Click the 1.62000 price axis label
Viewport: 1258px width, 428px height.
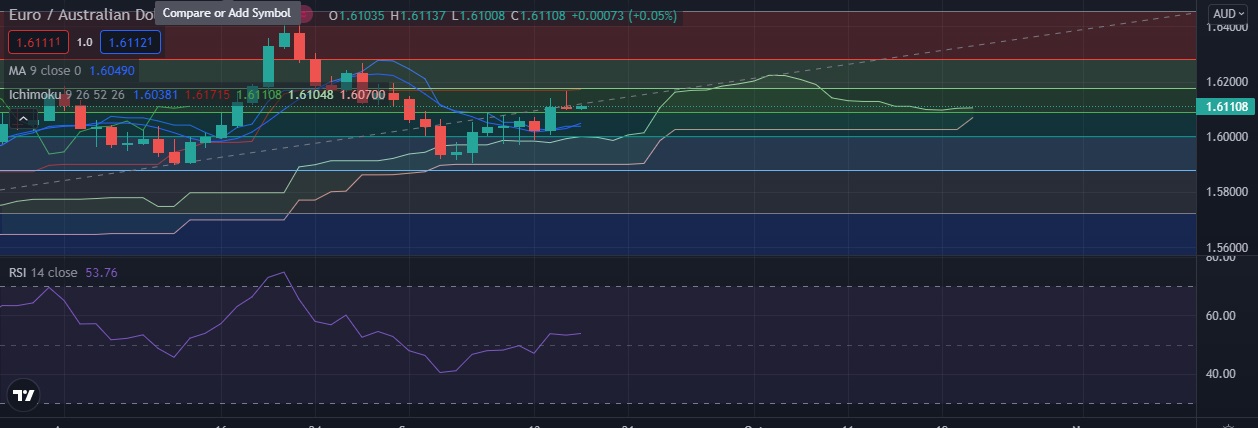tap(1225, 81)
